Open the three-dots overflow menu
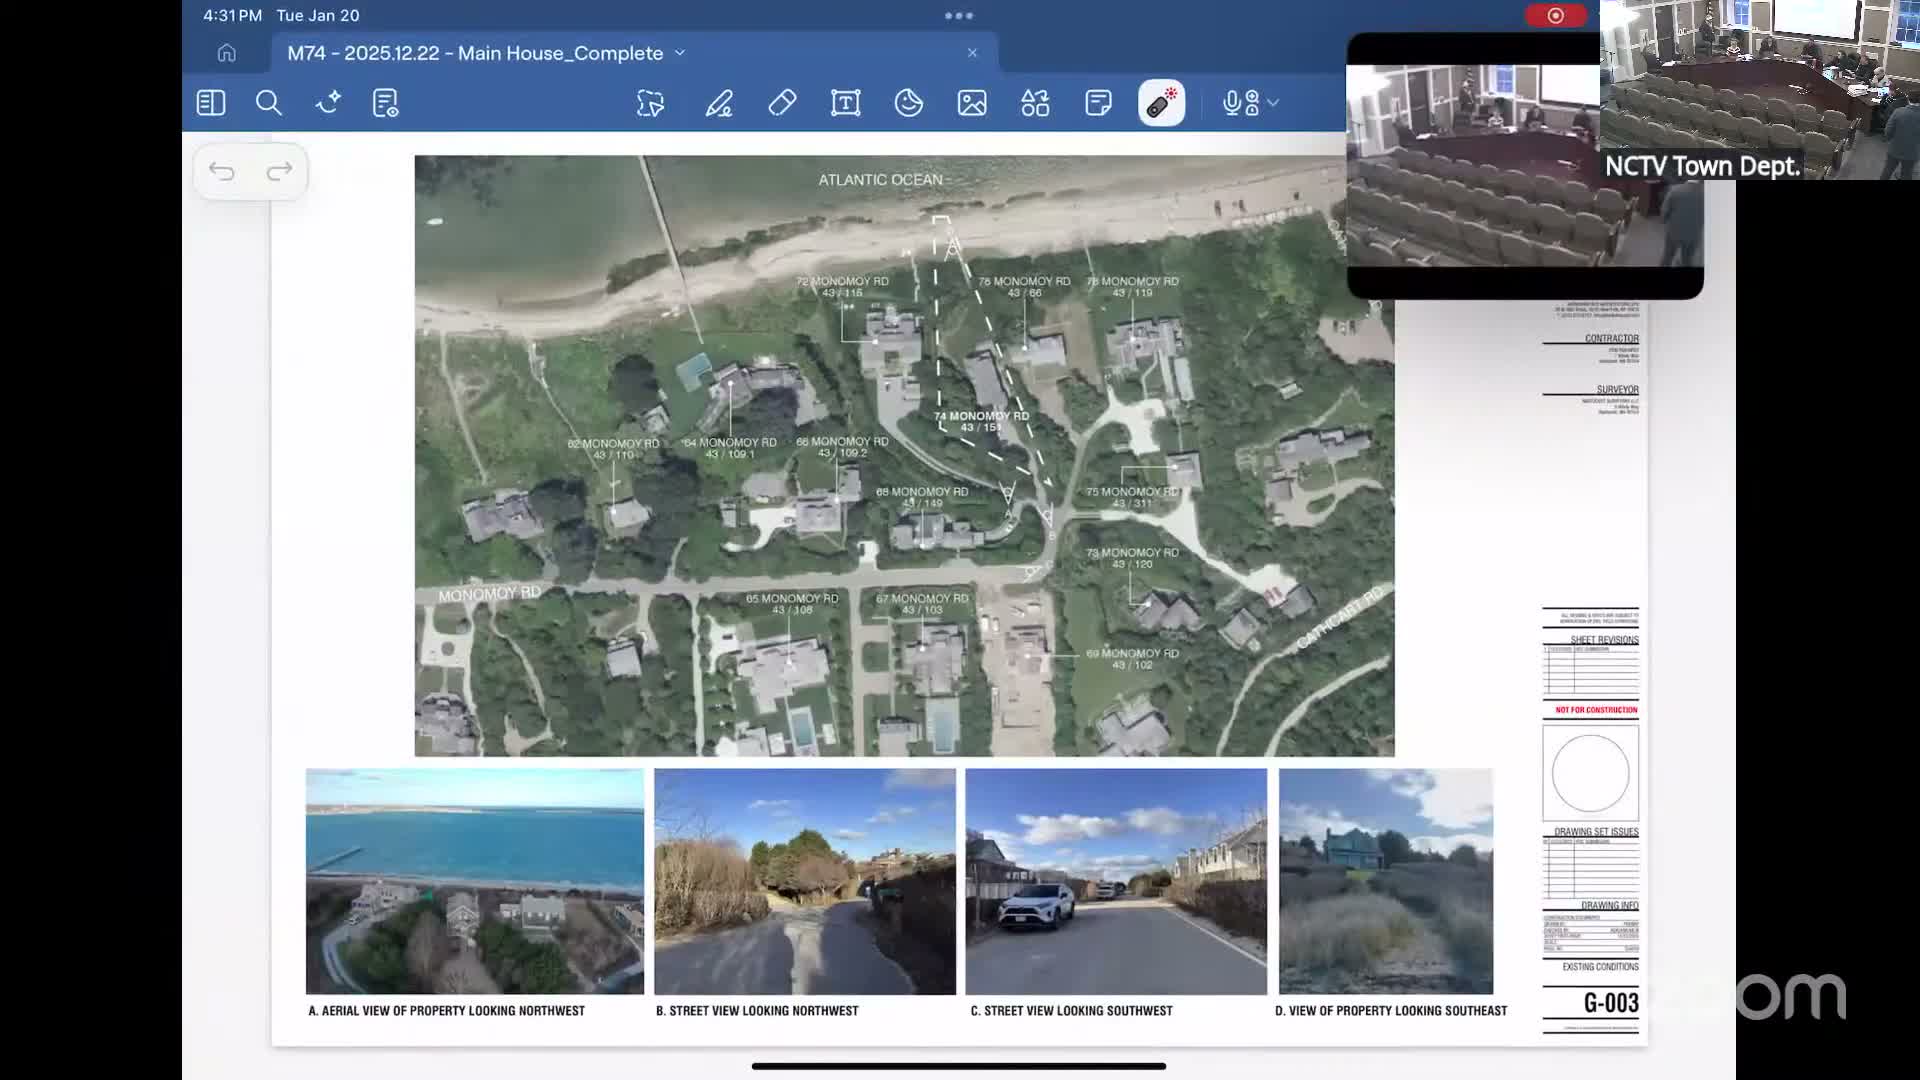Screen dimensions: 1920x1080 click(959, 15)
